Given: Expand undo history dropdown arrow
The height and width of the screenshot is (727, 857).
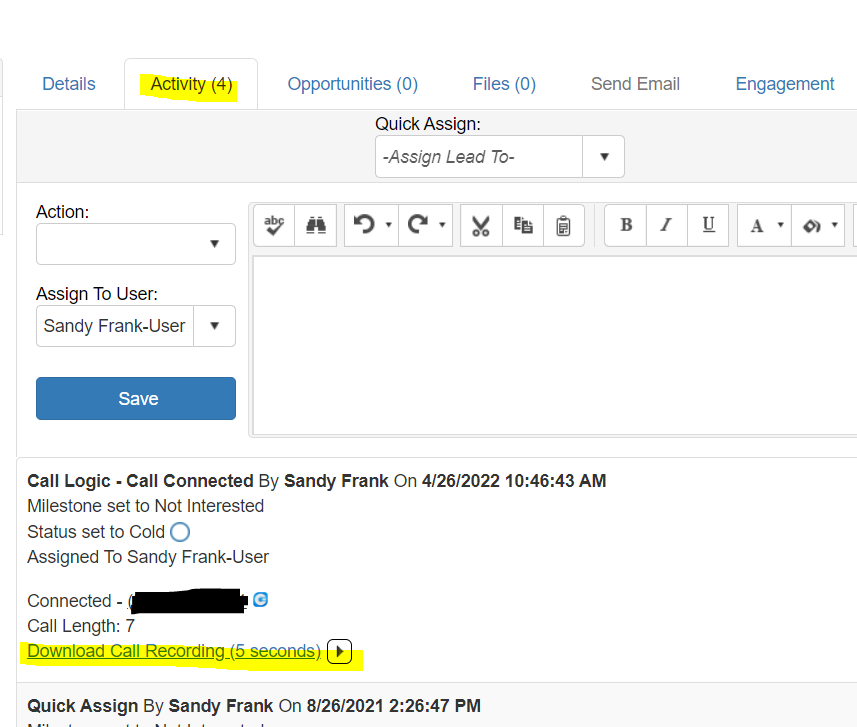Looking at the screenshot, I should click(389, 225).
